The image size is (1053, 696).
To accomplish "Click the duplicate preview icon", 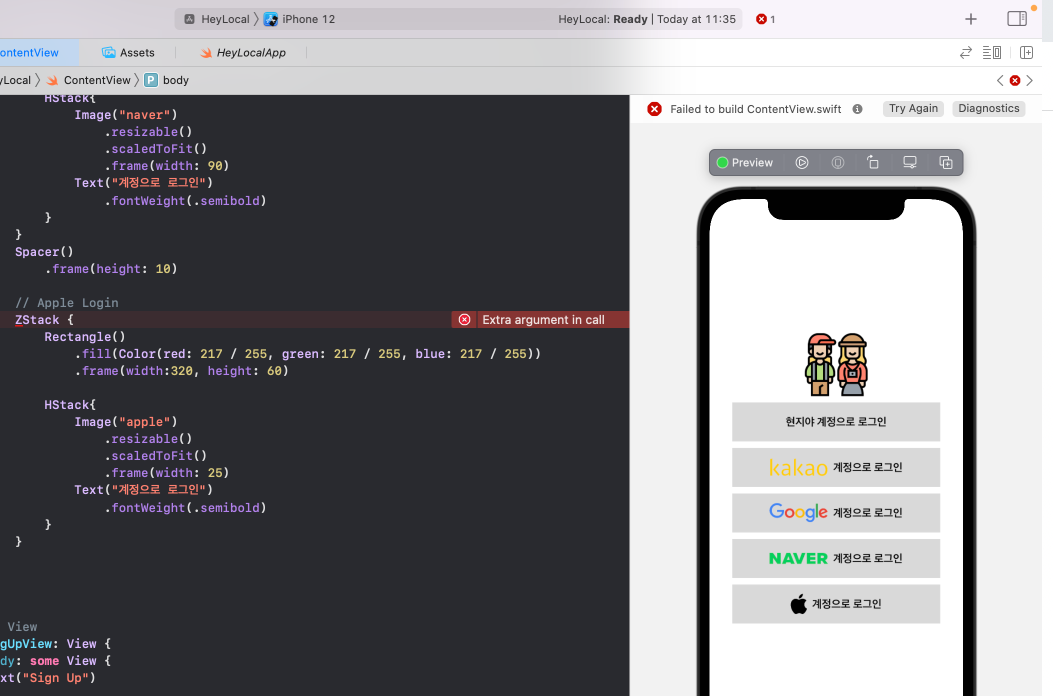I will point(946,163).
